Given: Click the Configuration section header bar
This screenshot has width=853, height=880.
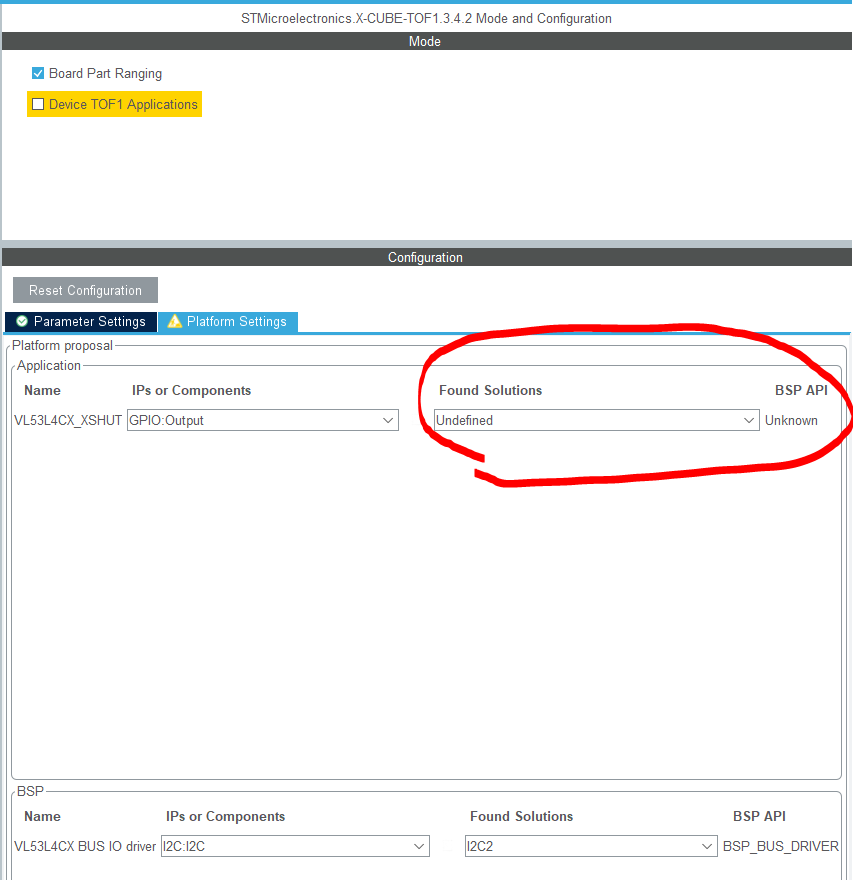Looking at the screenshot, I should click(x=426, y=257).
